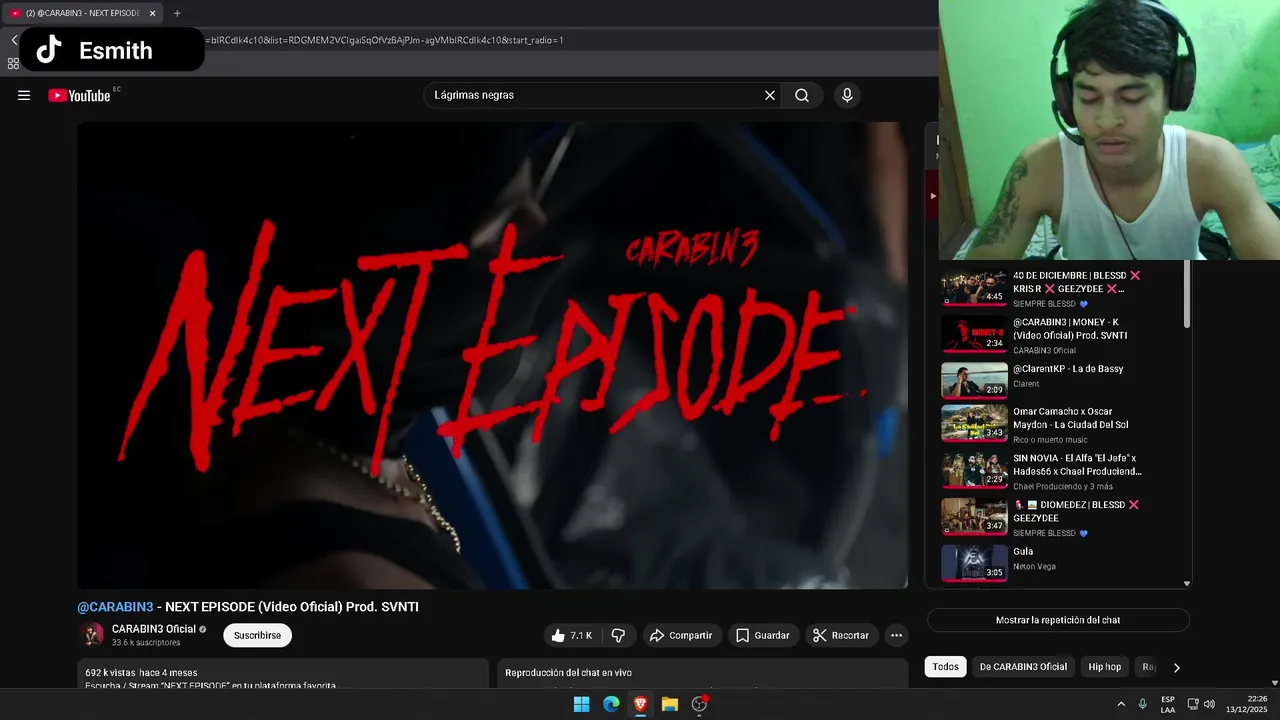This screenshot has height=720, width=1280.
Task: Open ESP LAA language input switcher
Action: click(1168, 705)
